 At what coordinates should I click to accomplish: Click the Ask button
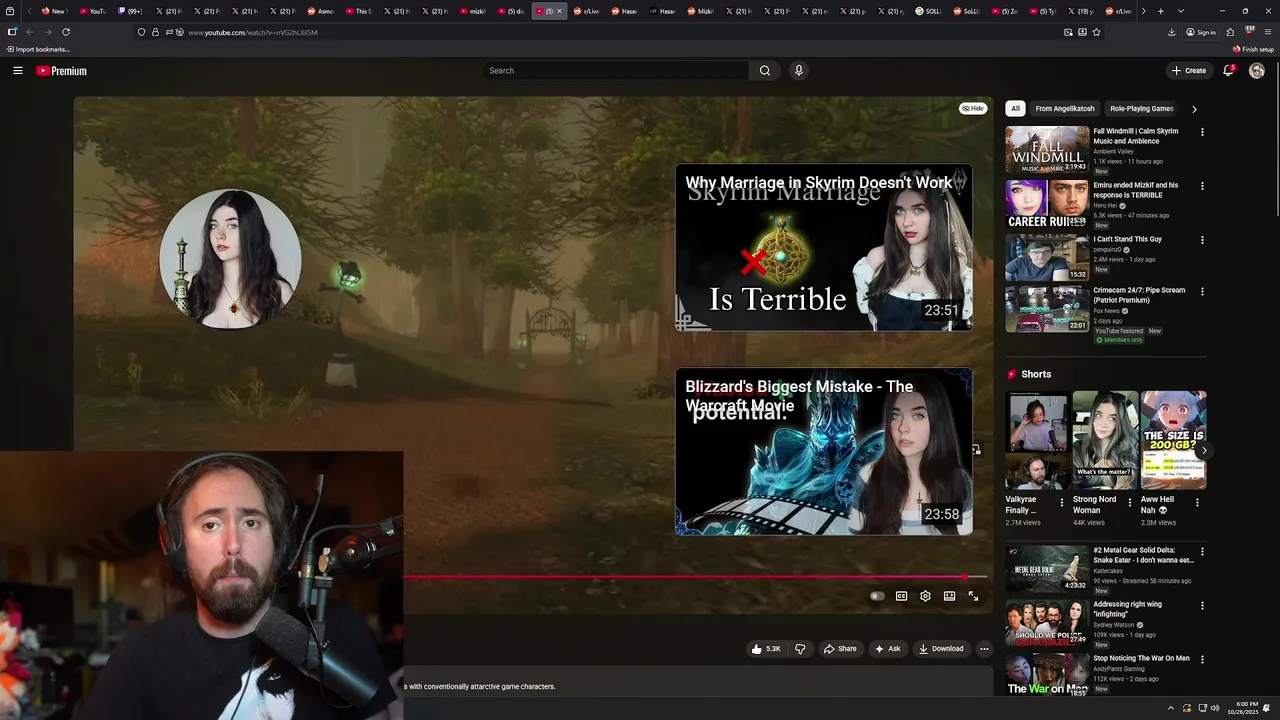888,649
